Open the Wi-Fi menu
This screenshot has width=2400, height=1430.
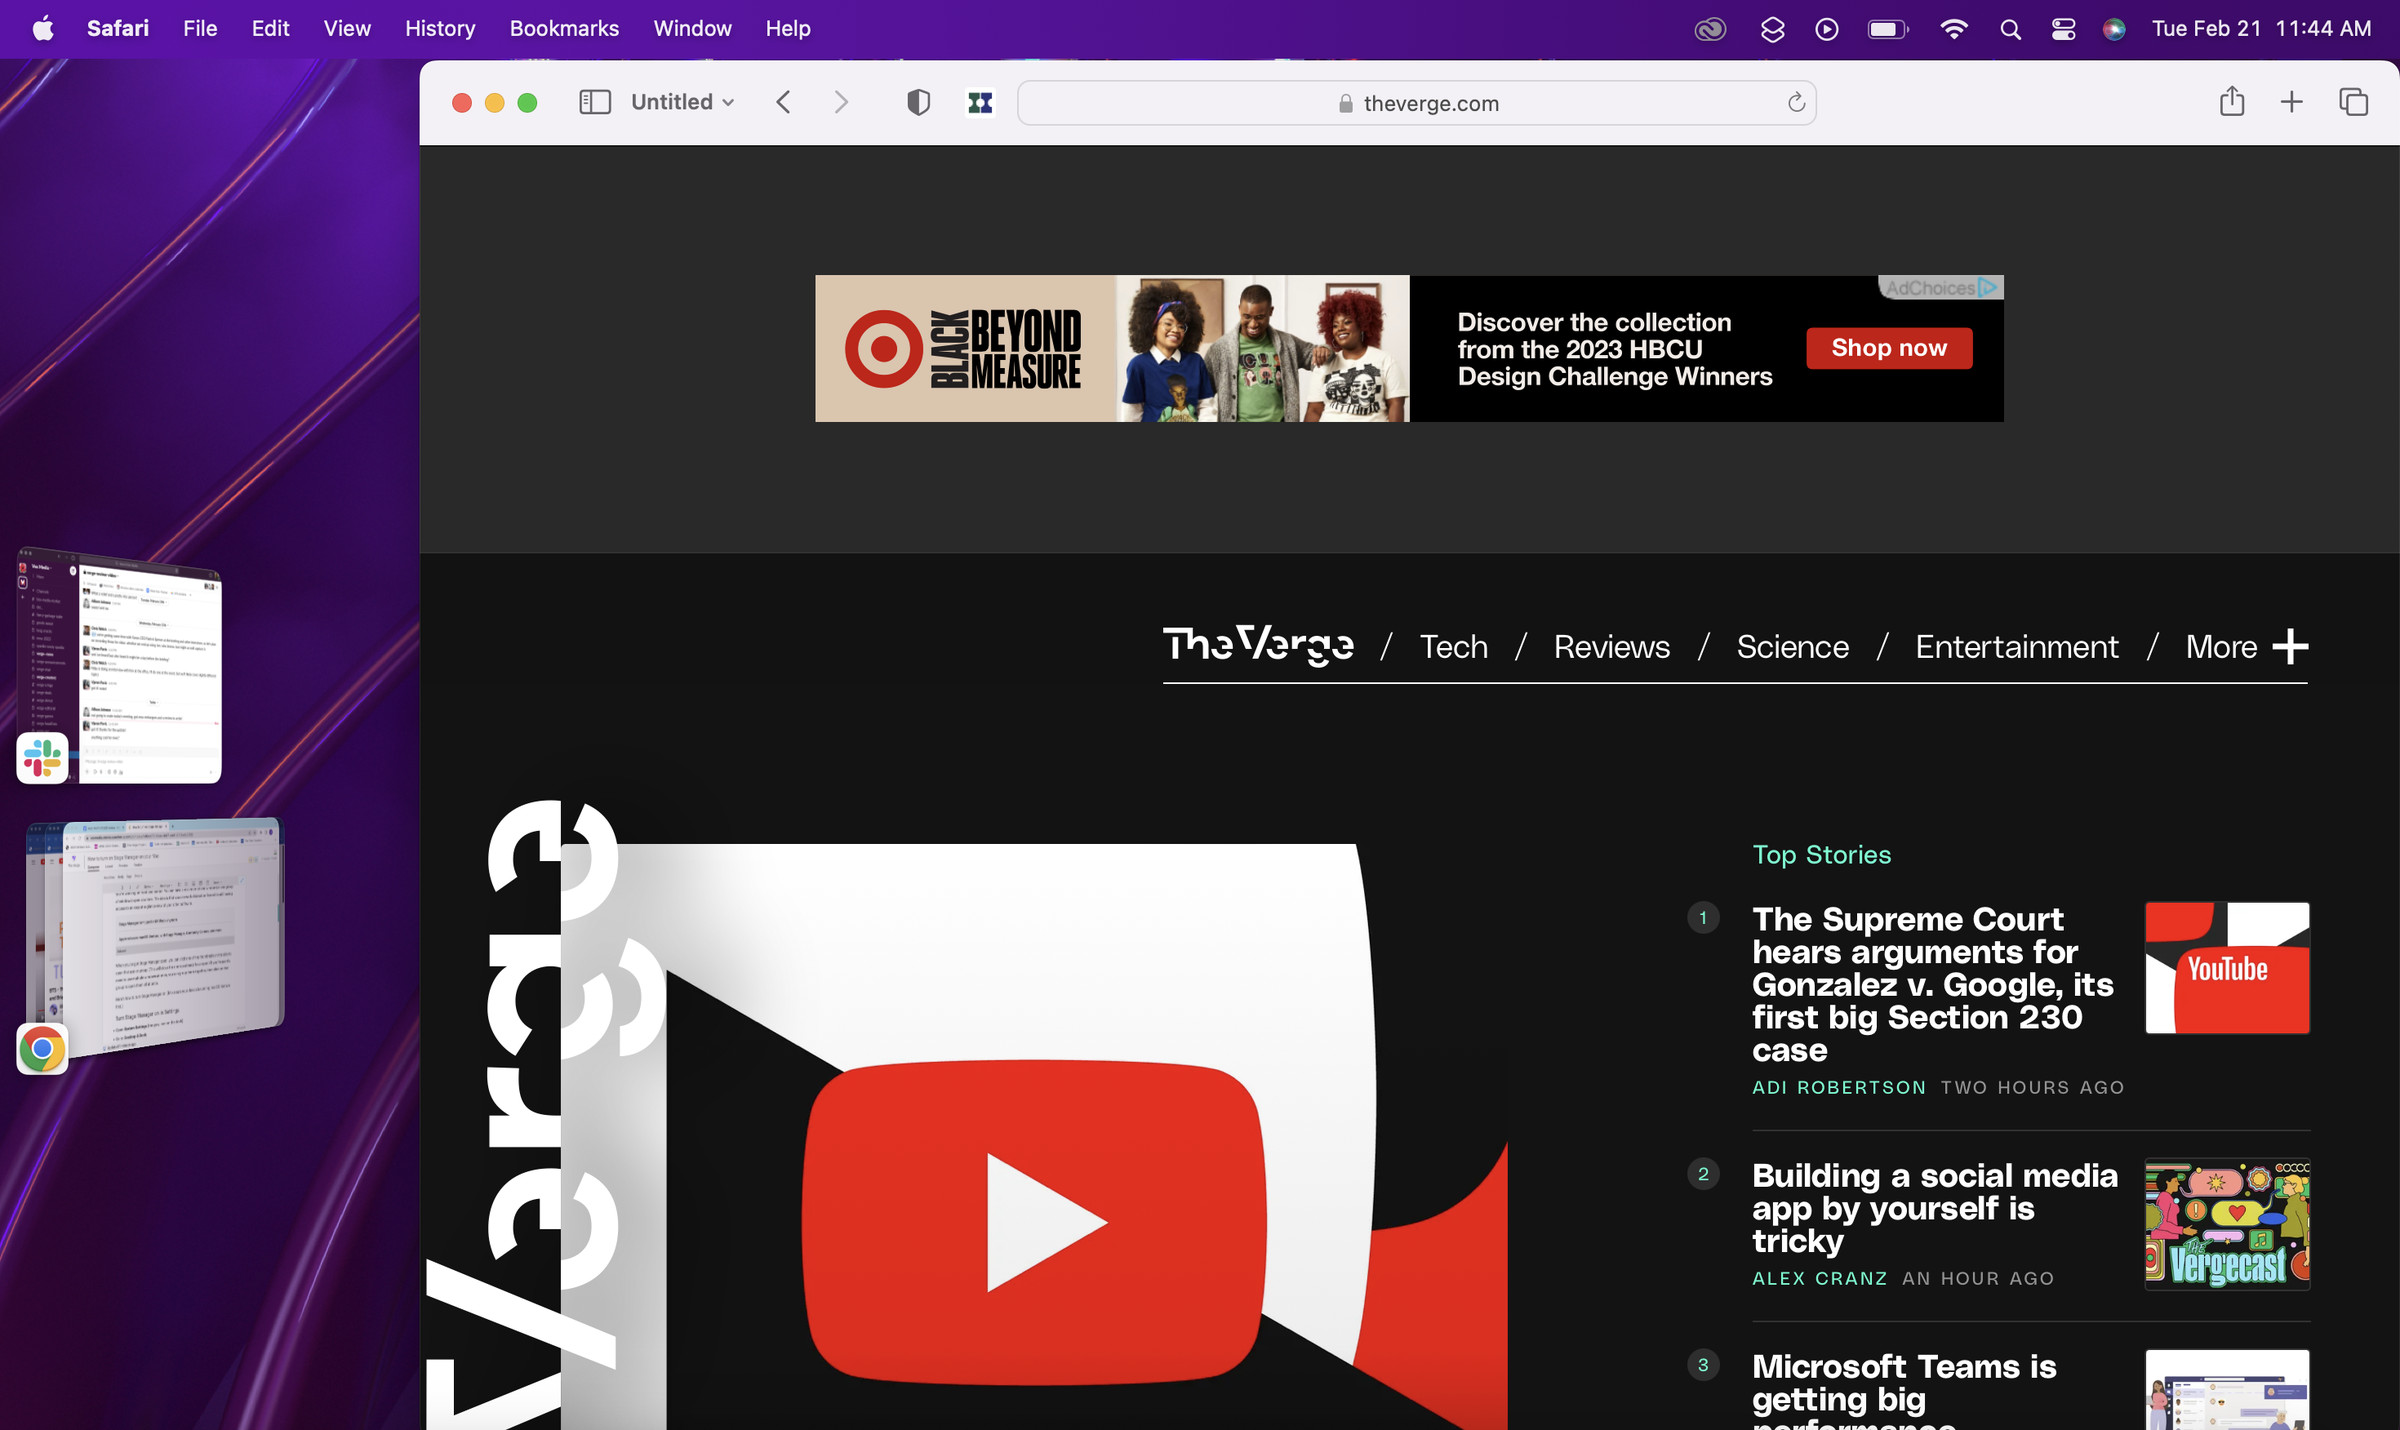(x=1953, y=29)
